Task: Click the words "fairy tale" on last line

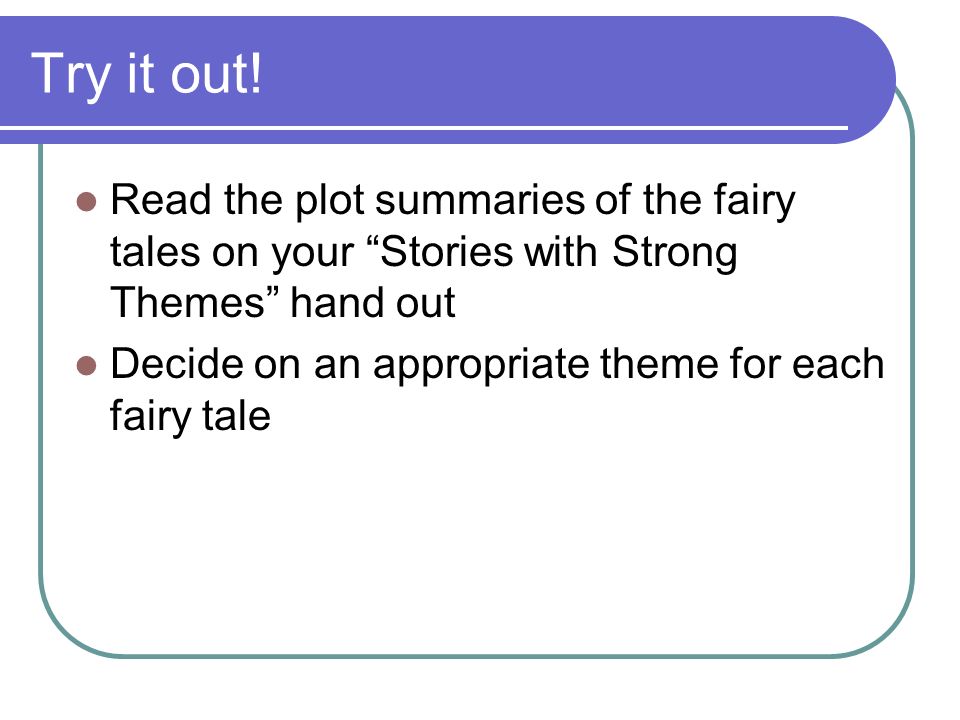Action: (x=190, y=418)
